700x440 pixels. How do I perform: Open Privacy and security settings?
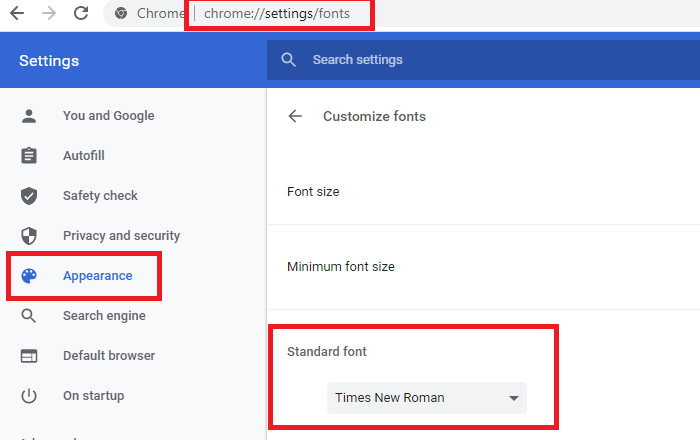121,236
